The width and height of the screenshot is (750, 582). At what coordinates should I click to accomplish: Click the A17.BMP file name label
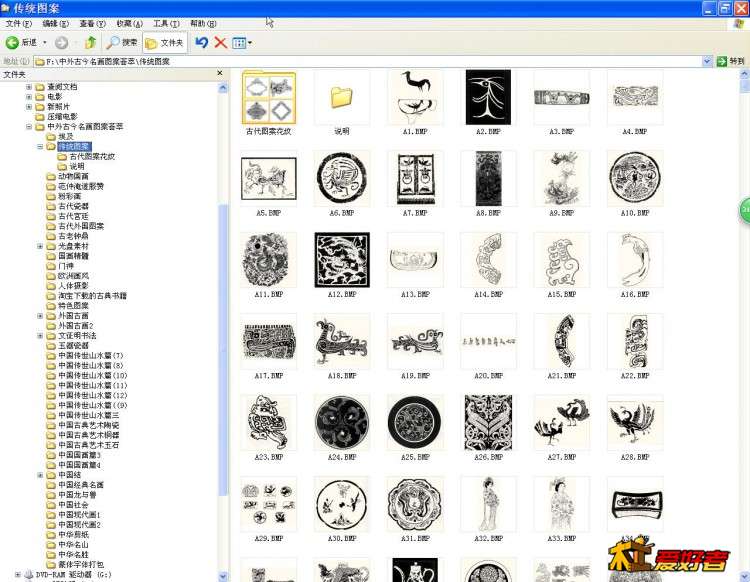[269, 376]
